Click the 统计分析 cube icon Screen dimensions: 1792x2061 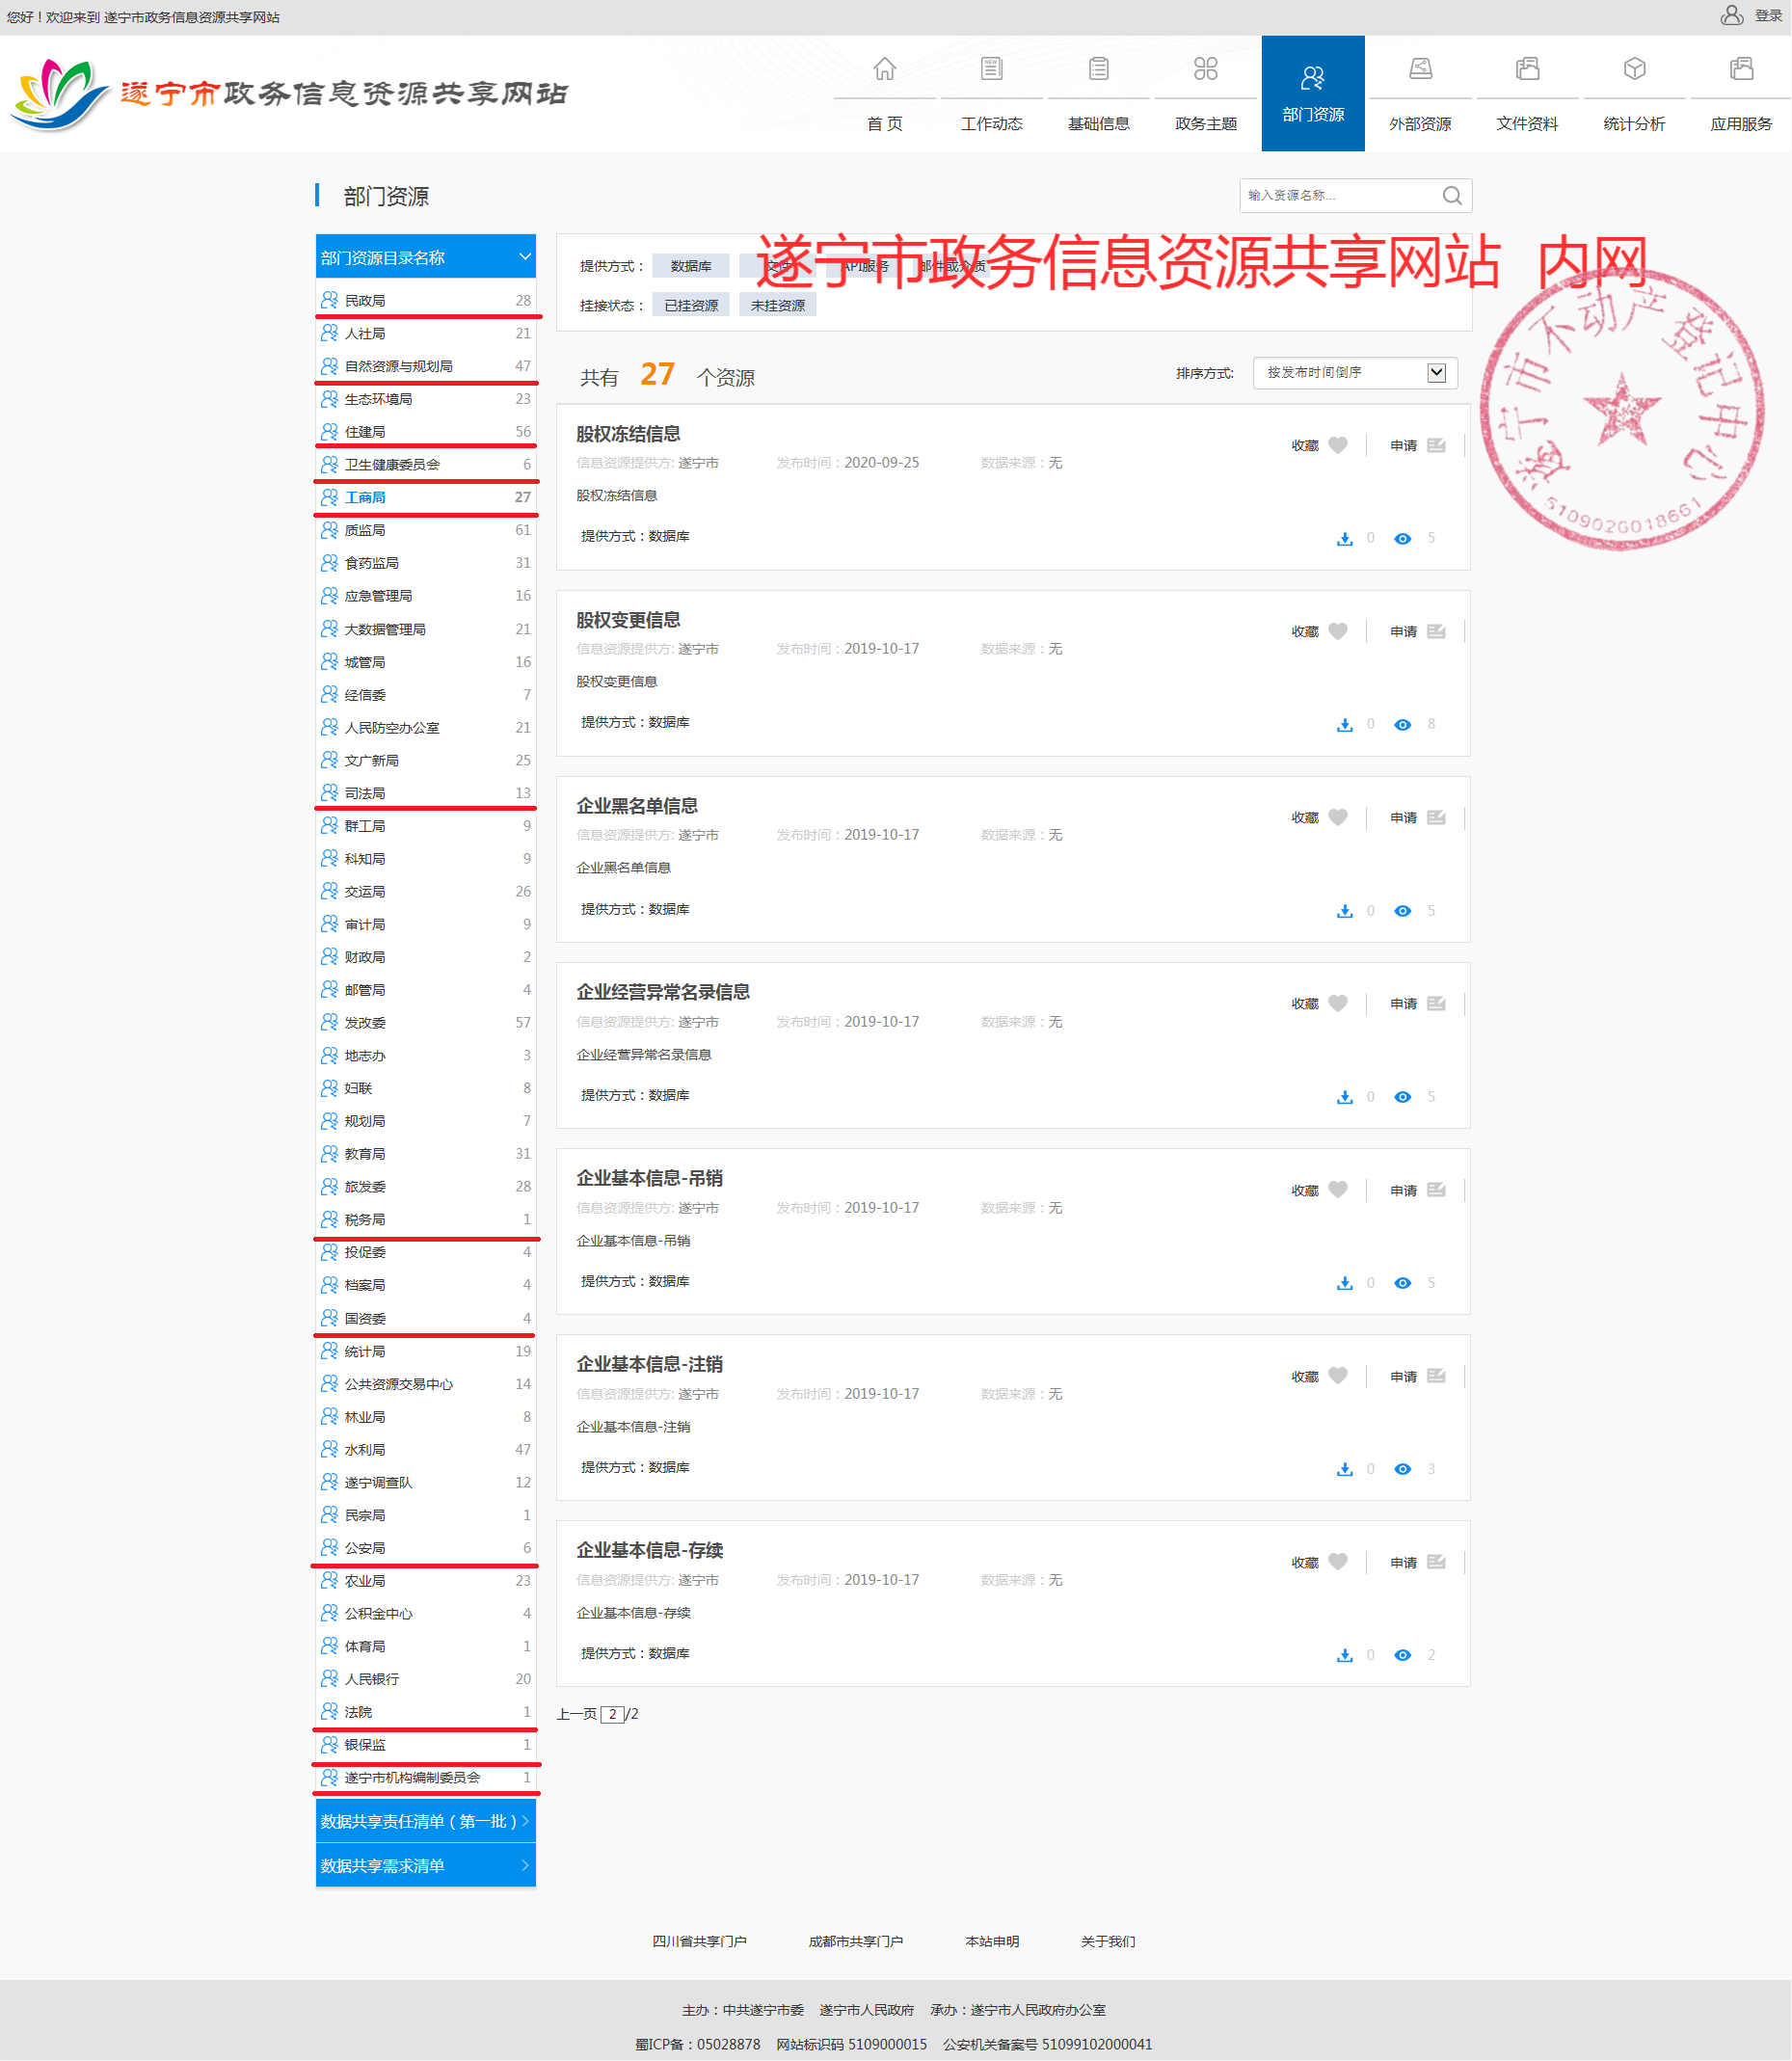pyautogui.click(x=1634, y=69)
